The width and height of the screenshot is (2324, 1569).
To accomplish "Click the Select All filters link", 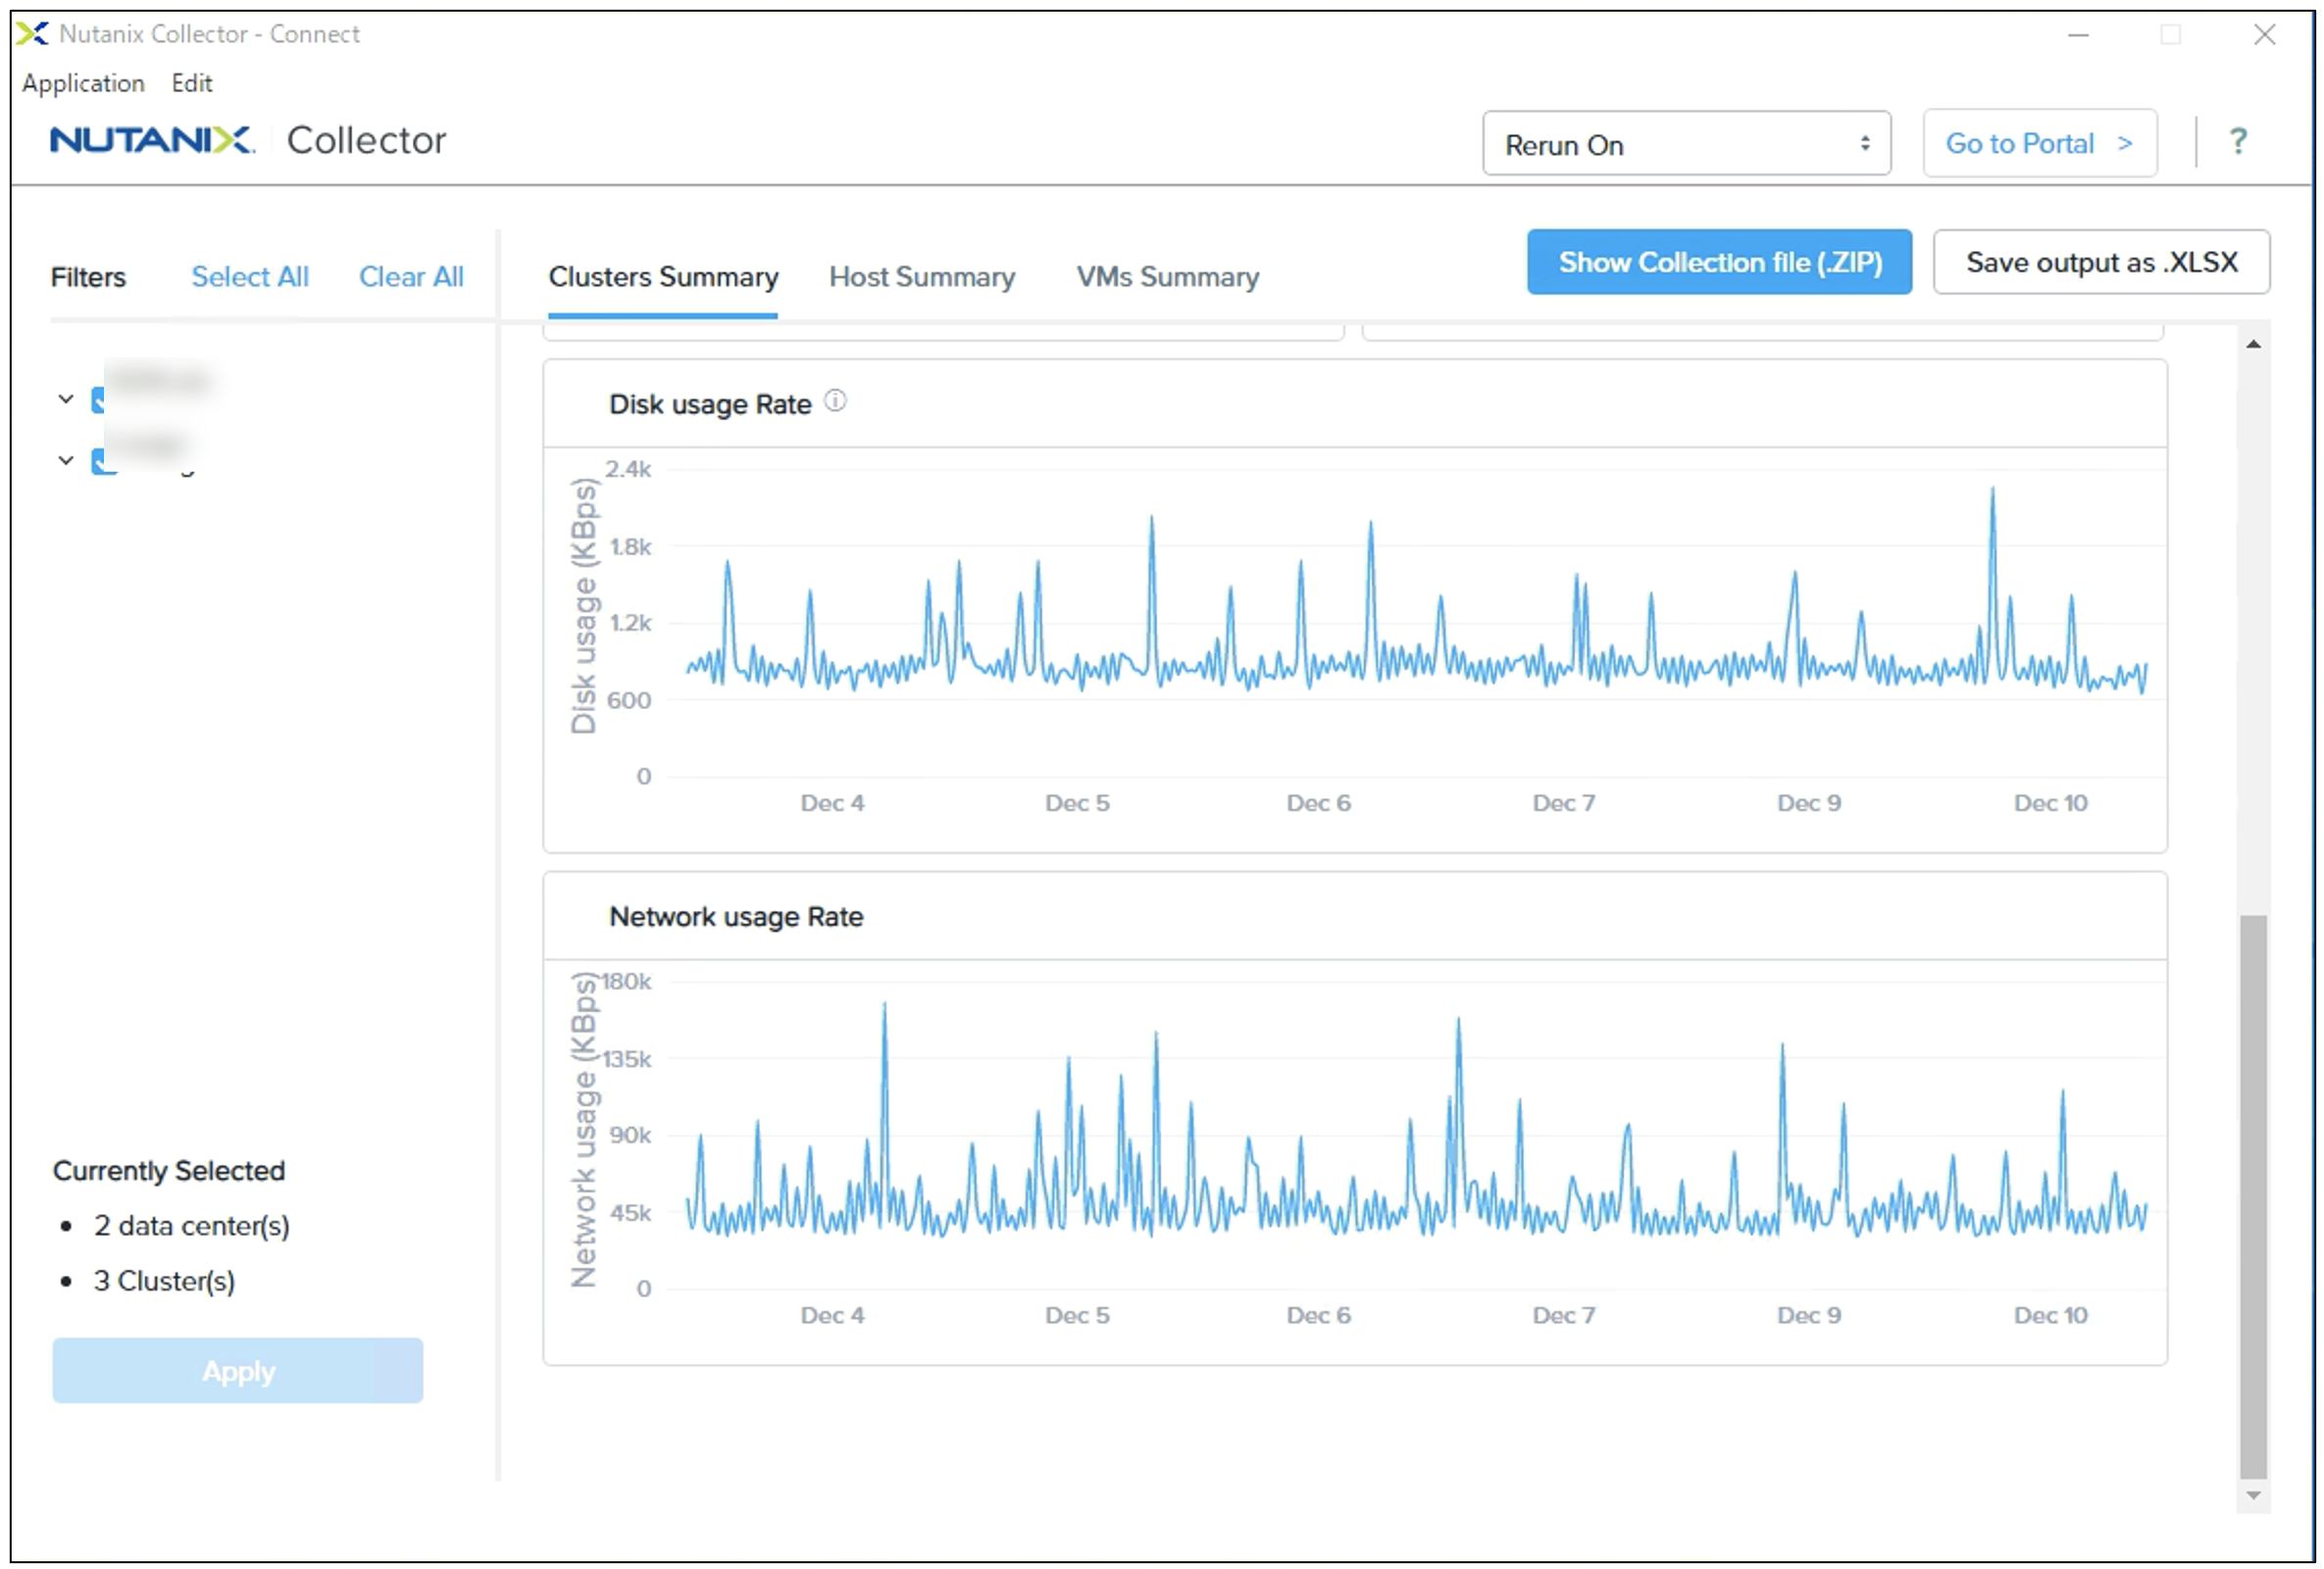I will [250, 277].
